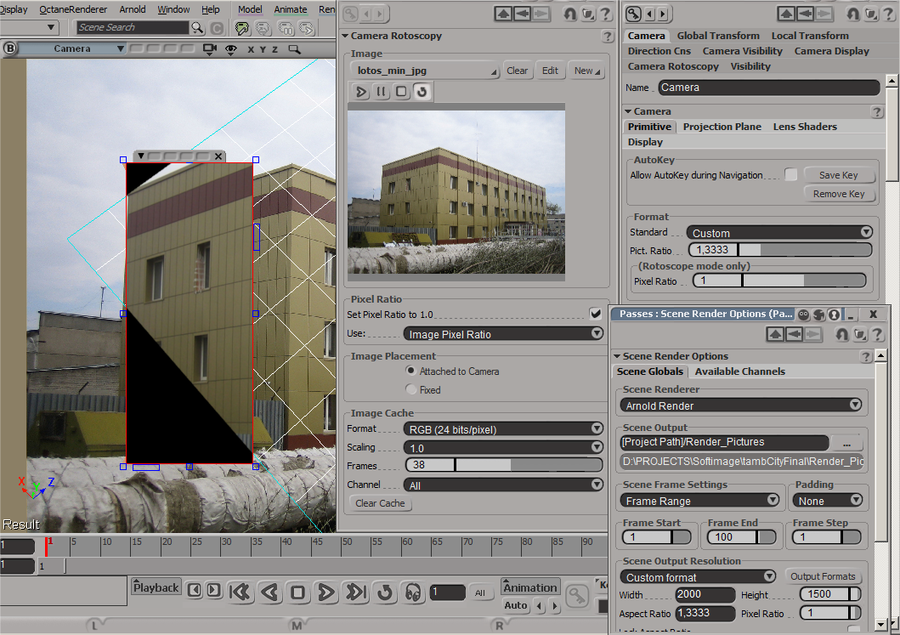
Task: Click the Clear Cache button
Action: (380, 504)
